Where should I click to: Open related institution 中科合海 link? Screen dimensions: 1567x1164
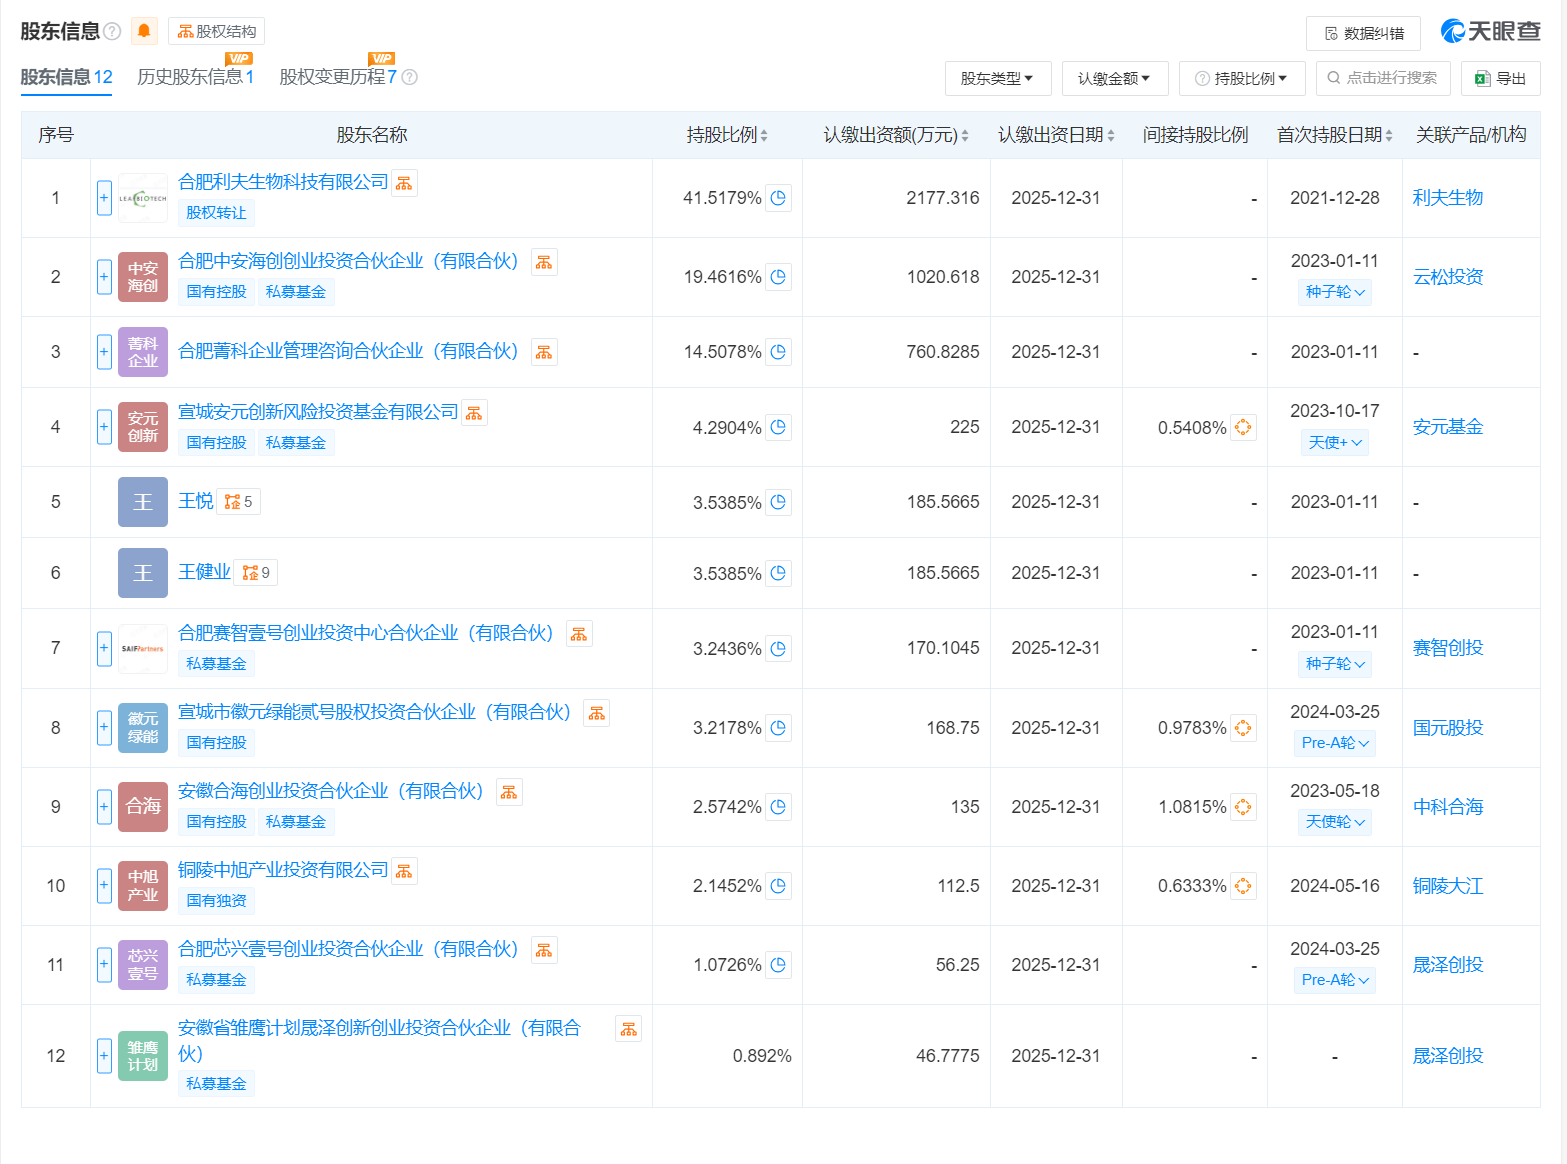point(1448,807)
